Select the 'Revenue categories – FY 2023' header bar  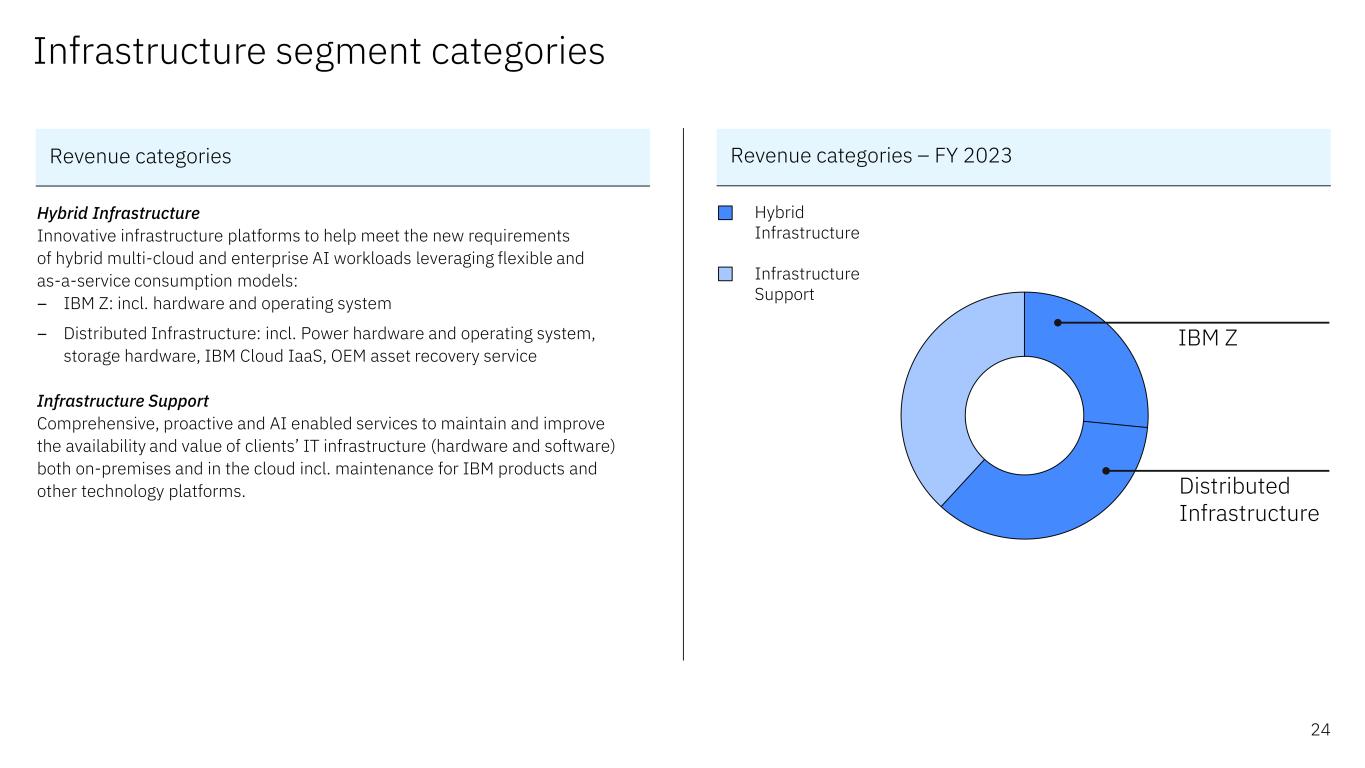coord(1023,157)
